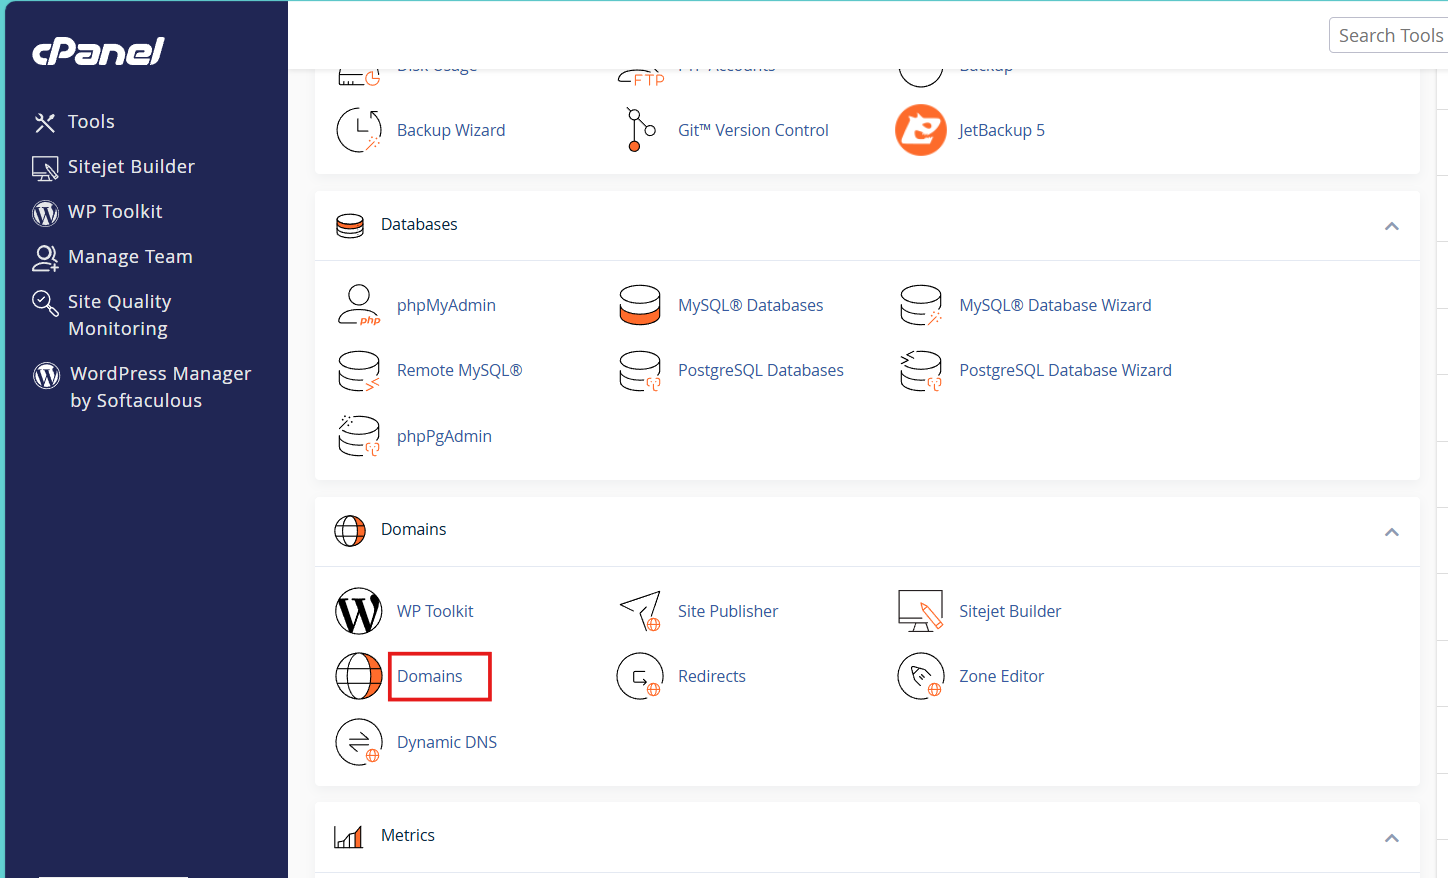Open the Redirects link

pos(712,676)
